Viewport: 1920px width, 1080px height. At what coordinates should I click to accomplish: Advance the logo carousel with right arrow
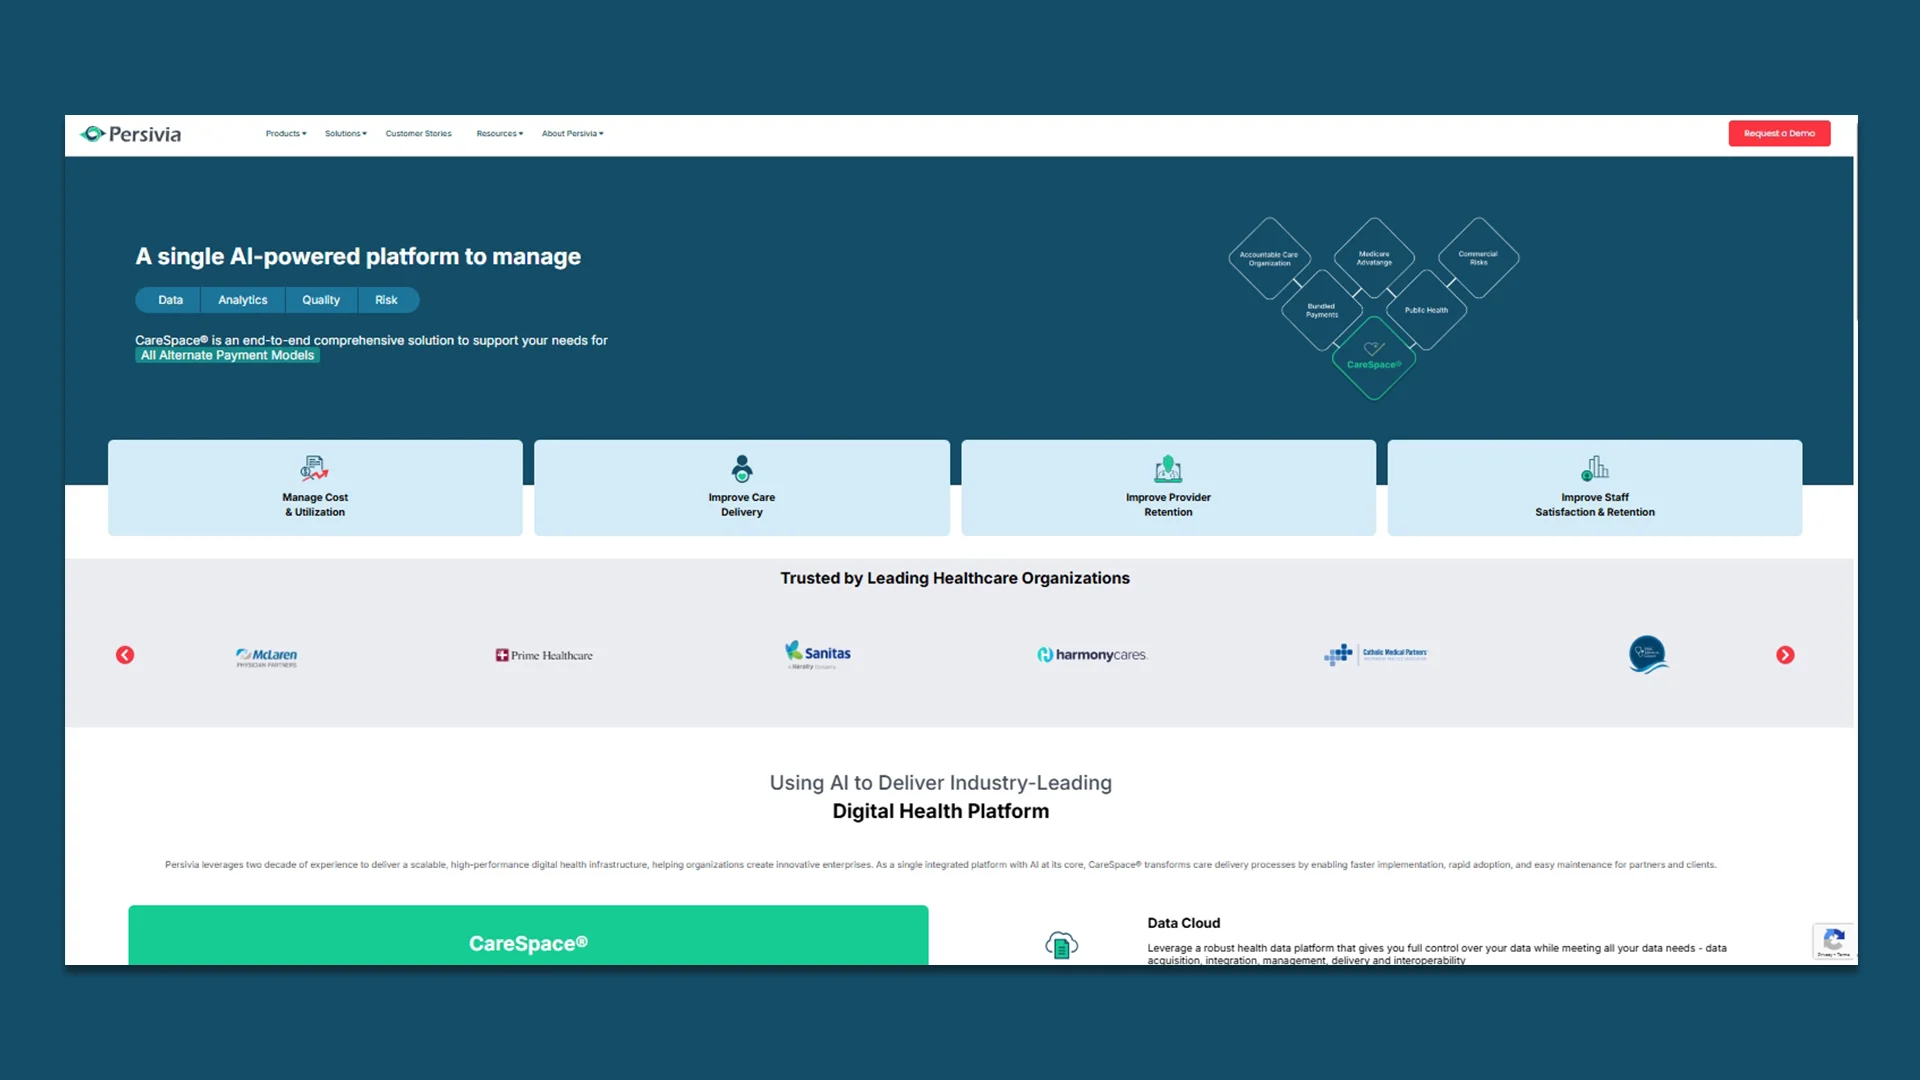1785,655
